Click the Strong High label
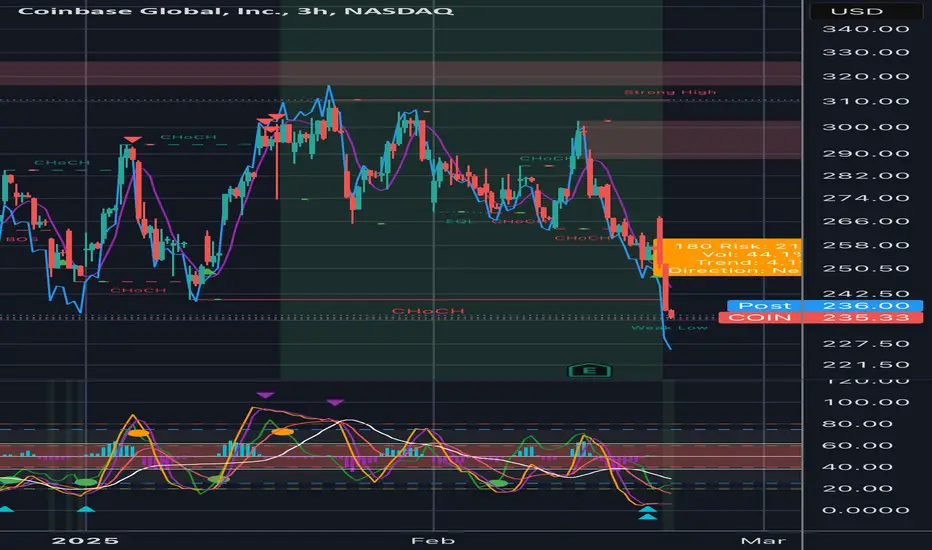 (670, 92)
